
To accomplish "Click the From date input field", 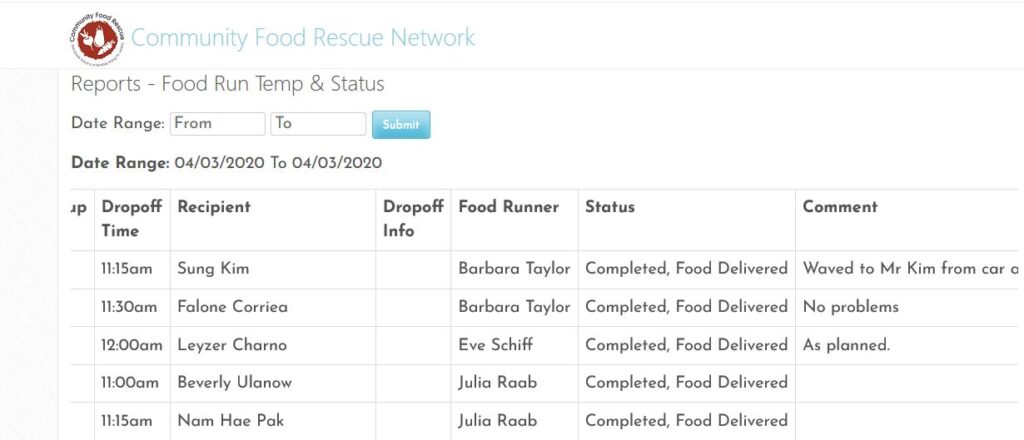I will (217, 123).
